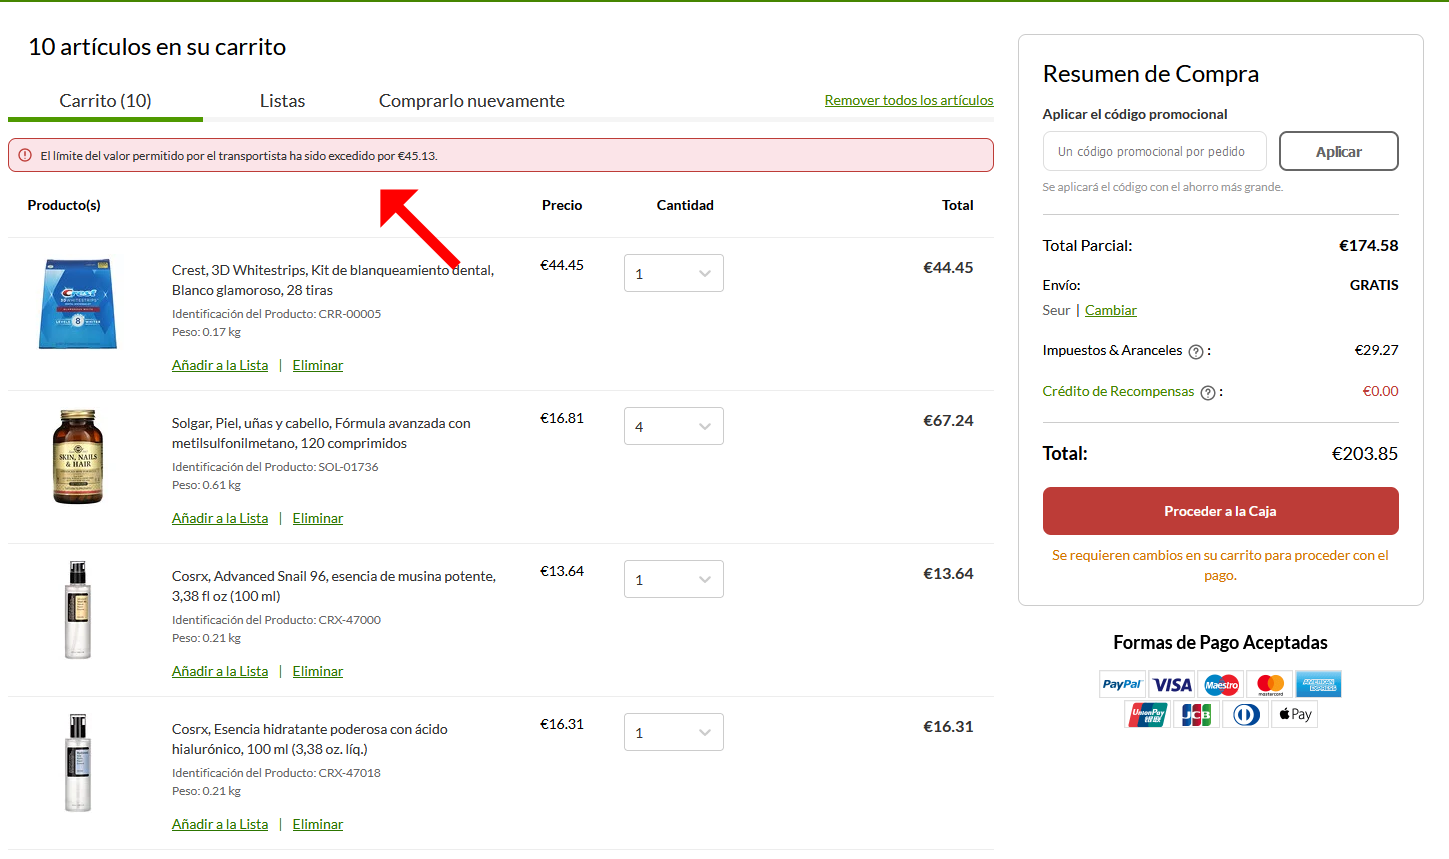1449x859 pixels.
Task: Click the Total Parcial amount €174.58
Action: 1368,245
